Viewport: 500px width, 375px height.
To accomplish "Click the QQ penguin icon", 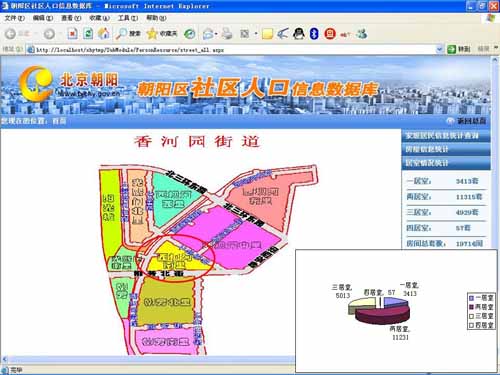I will tap(298, 33).
